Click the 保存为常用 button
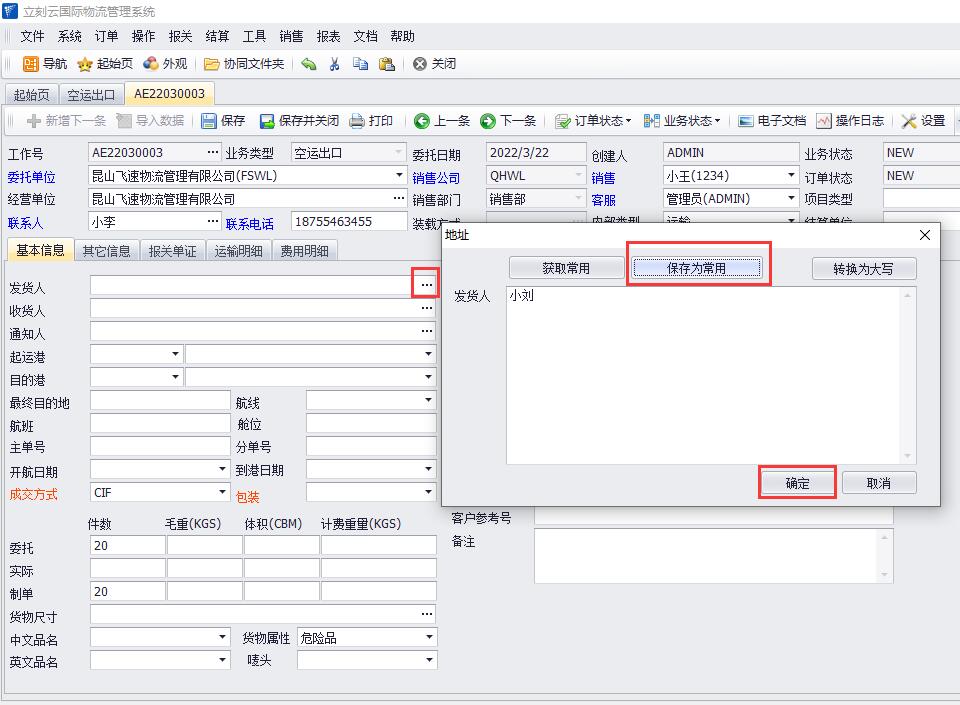960x705 pixels. [x=697, y=268]
